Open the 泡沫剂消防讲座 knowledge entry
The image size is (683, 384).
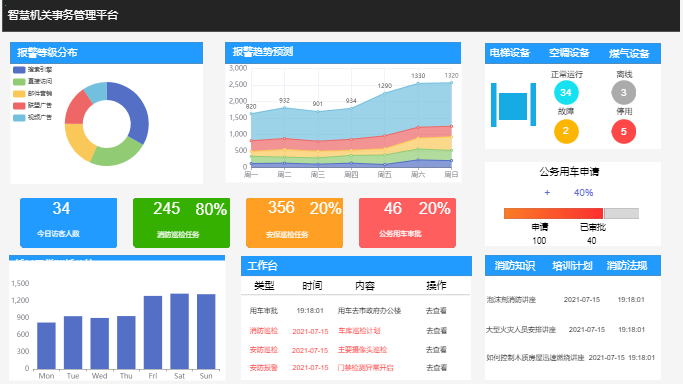511,300
